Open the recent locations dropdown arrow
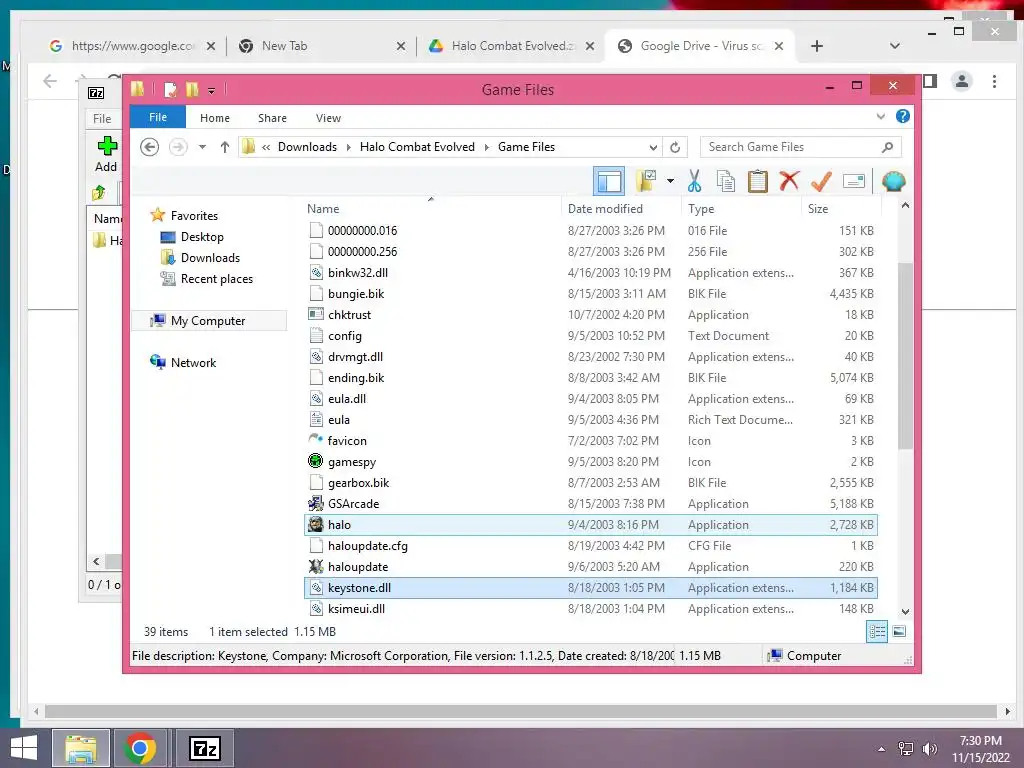1024x768 pixels. (x=202, y=147)
